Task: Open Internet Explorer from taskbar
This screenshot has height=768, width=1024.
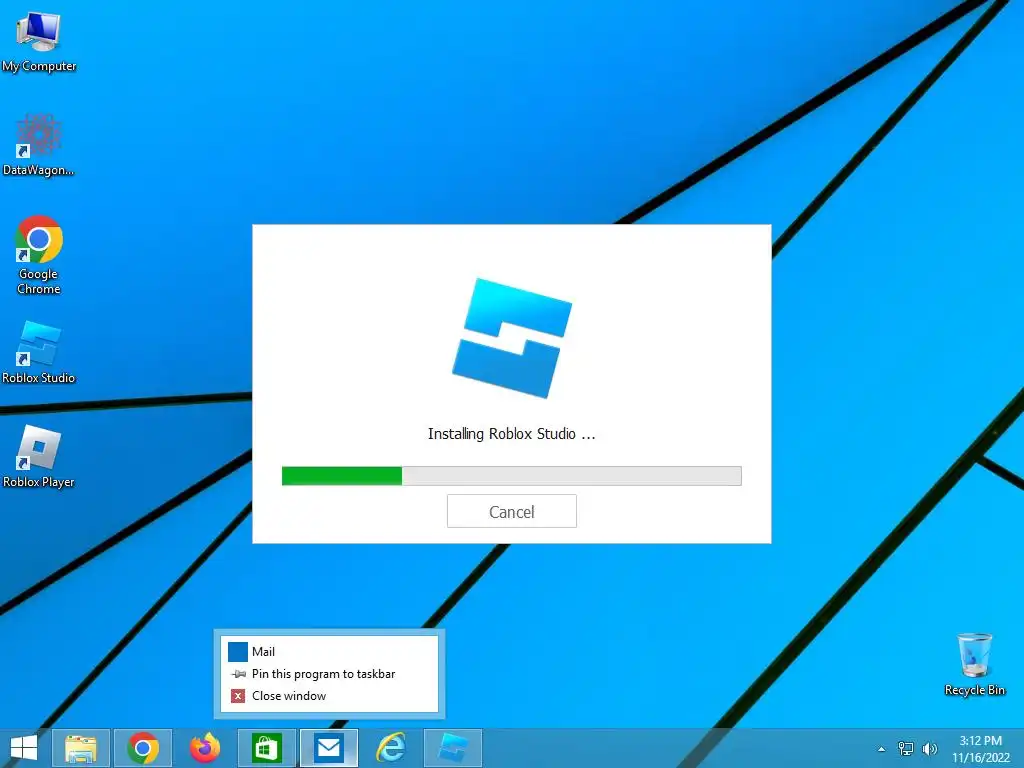Action: coord(391,748)
